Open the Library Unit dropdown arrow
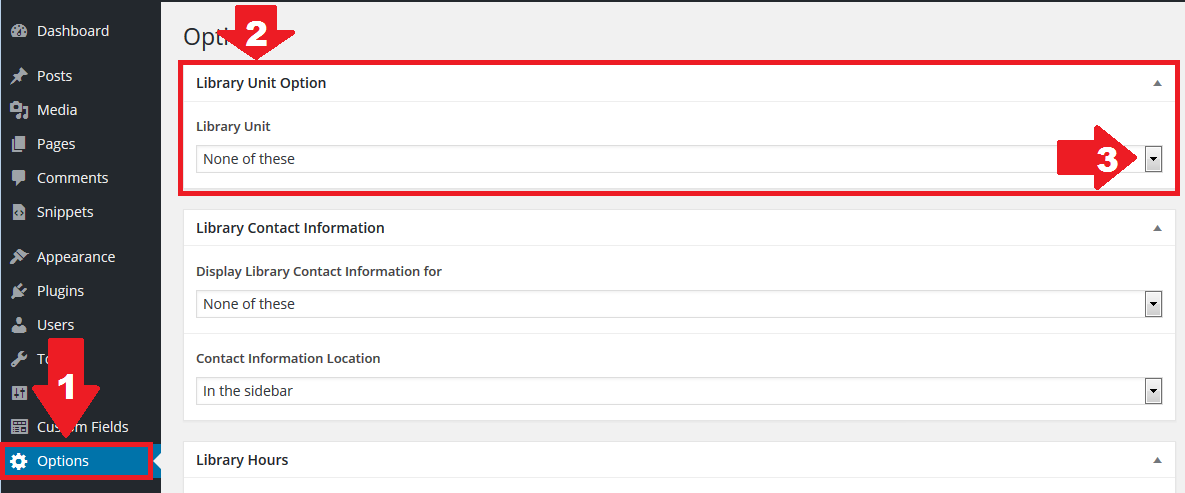Screen dimensions: 1185x493 coord(1153,159)
